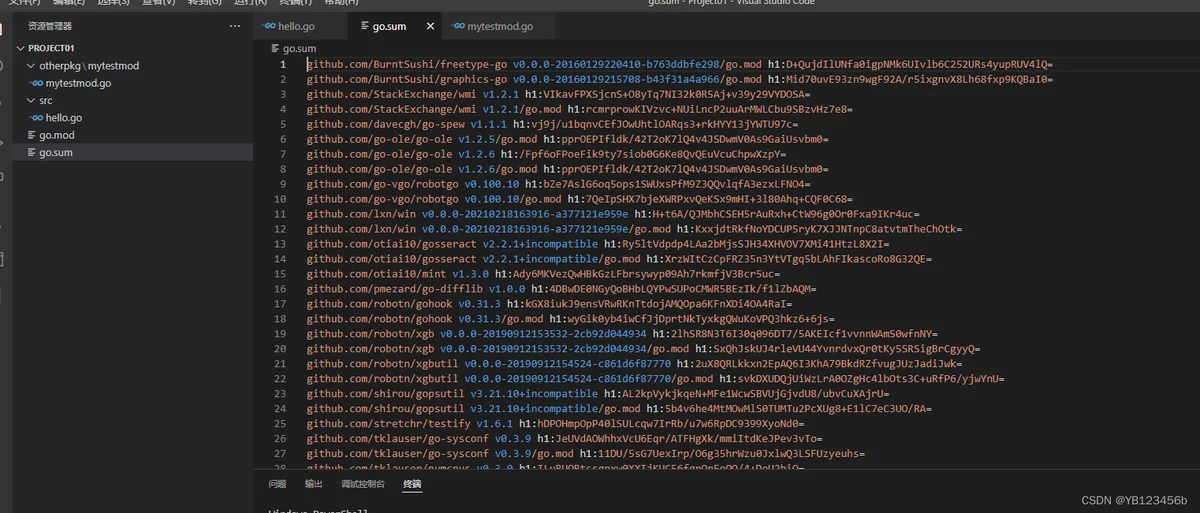Open the 文件(F) menu
This screenshot has width=1200, height=513.
23,3
